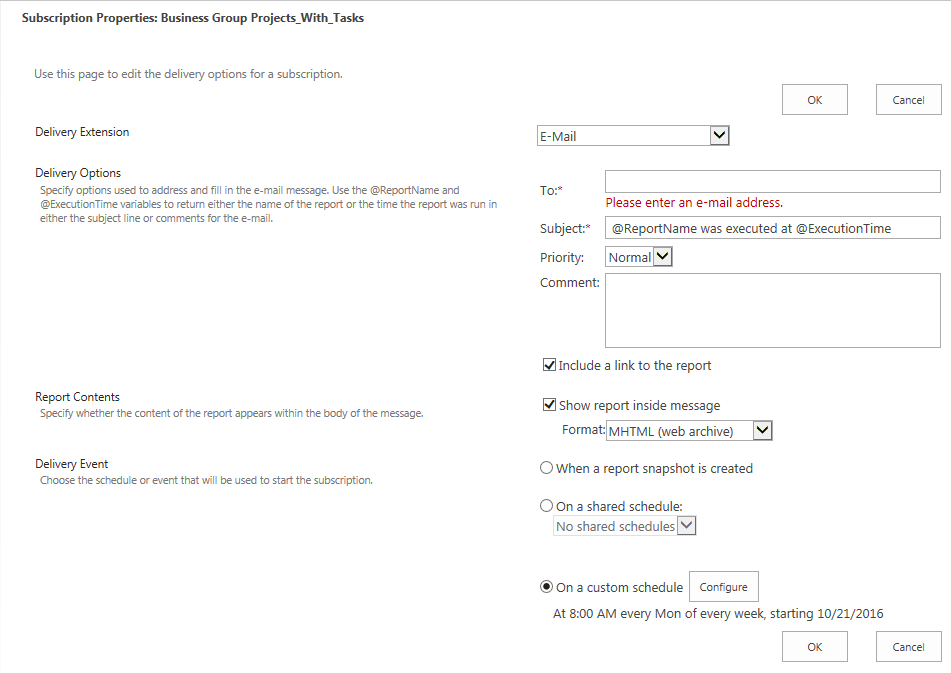This screenshot has height=673, width=951.
Task: Click the bottom Cancel button
Action: pos(909,647)
